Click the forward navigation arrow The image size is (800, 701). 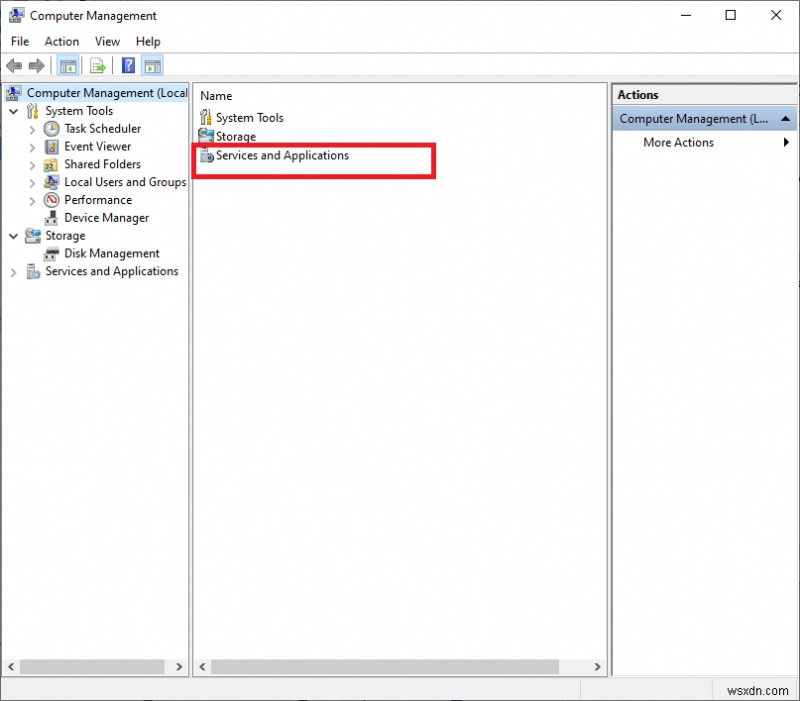coord(36,65)
